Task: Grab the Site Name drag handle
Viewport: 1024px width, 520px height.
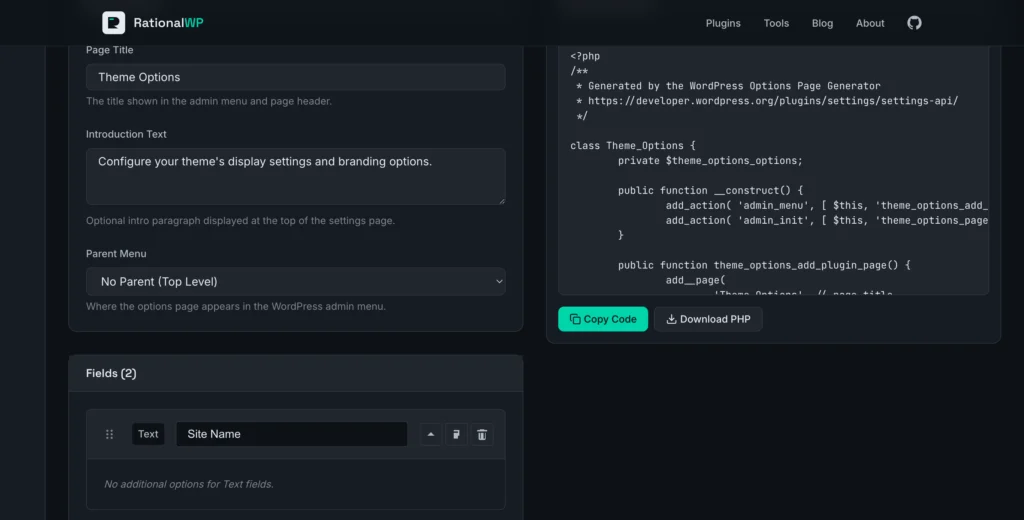Action: click(x=110, y=434)
